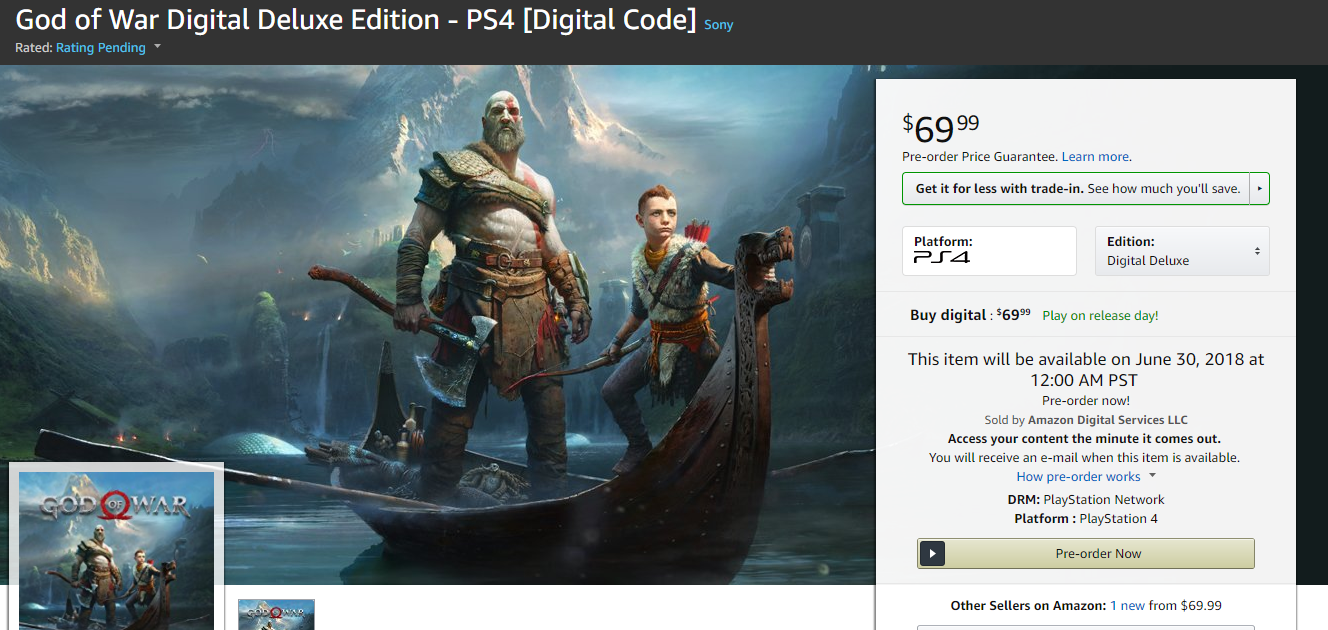Click the $69.99 main price
This screenshot has height=630, width=1328.
point(941,128)
